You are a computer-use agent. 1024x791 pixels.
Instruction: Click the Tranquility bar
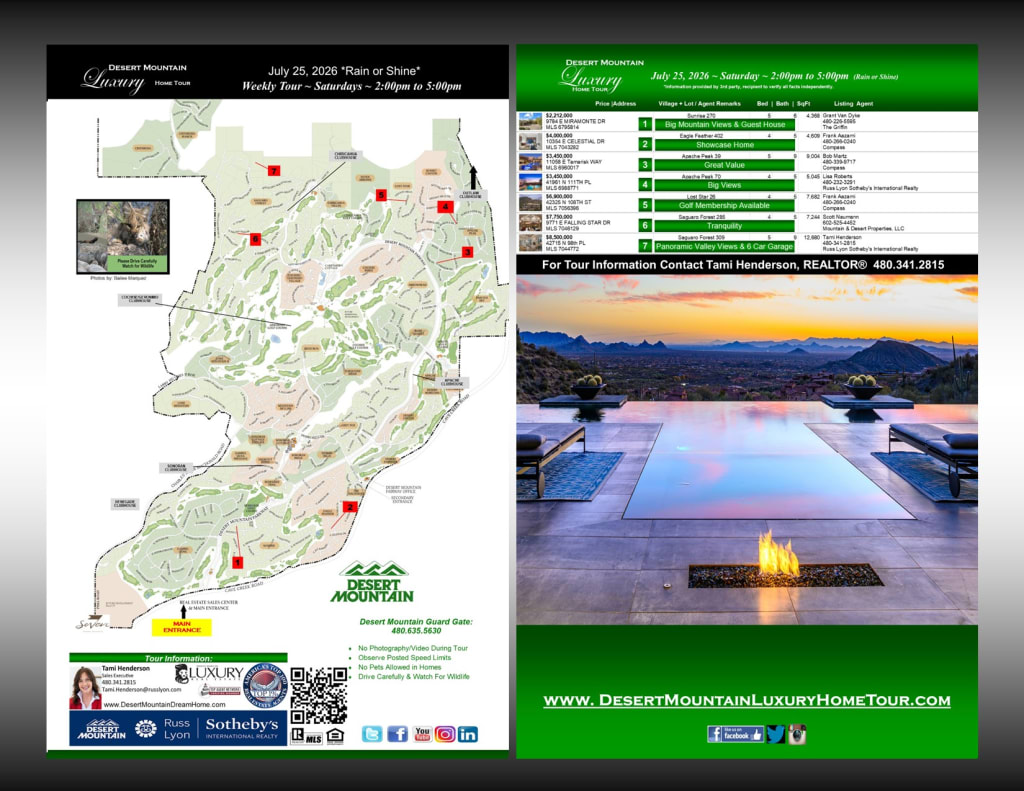click(x=725, y=226)
